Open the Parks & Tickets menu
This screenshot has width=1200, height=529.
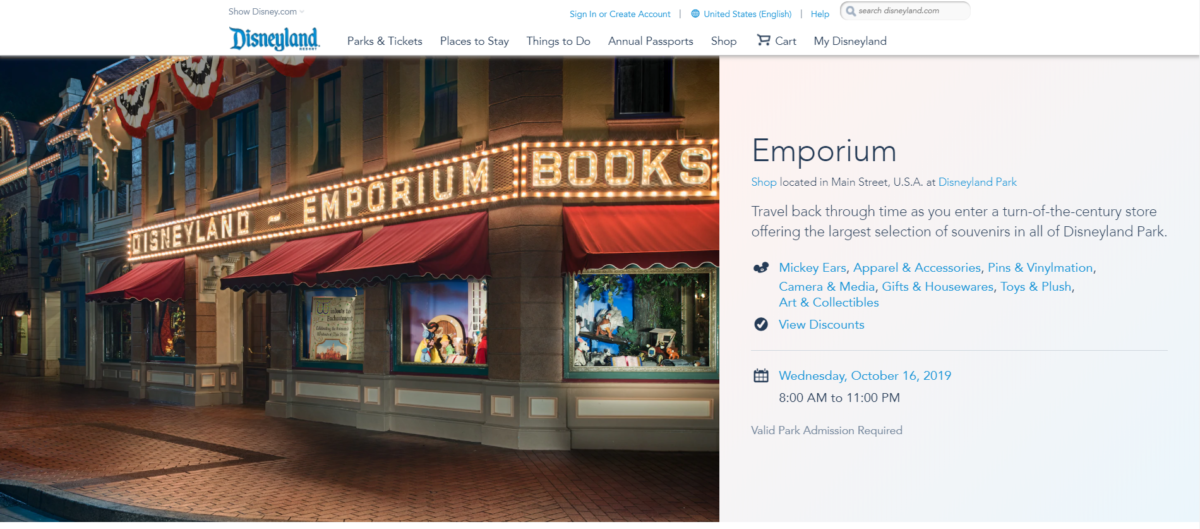(x=385, y=41)
